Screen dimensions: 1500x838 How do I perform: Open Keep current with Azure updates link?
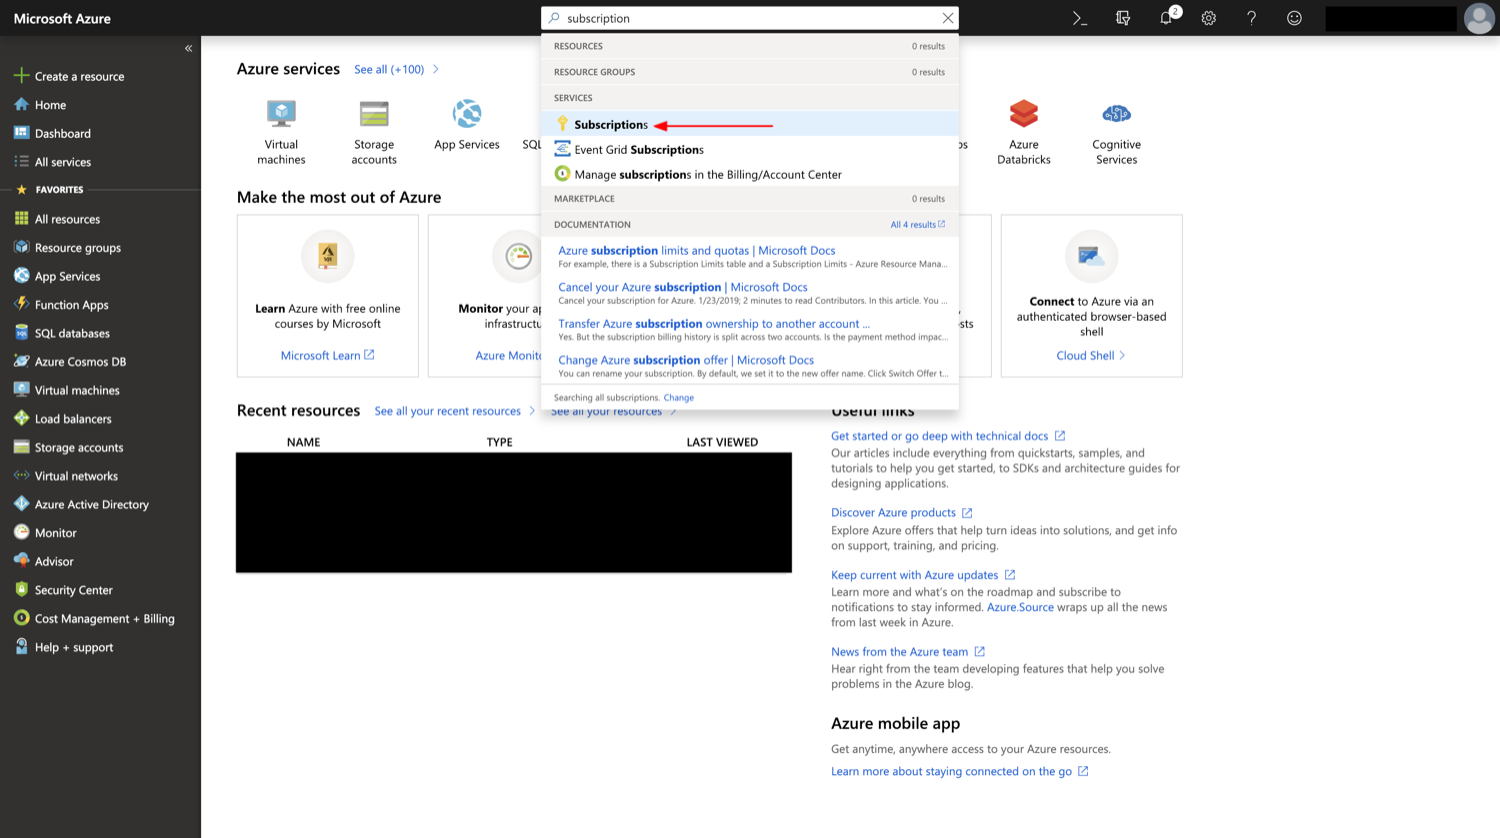pos(922,575)
